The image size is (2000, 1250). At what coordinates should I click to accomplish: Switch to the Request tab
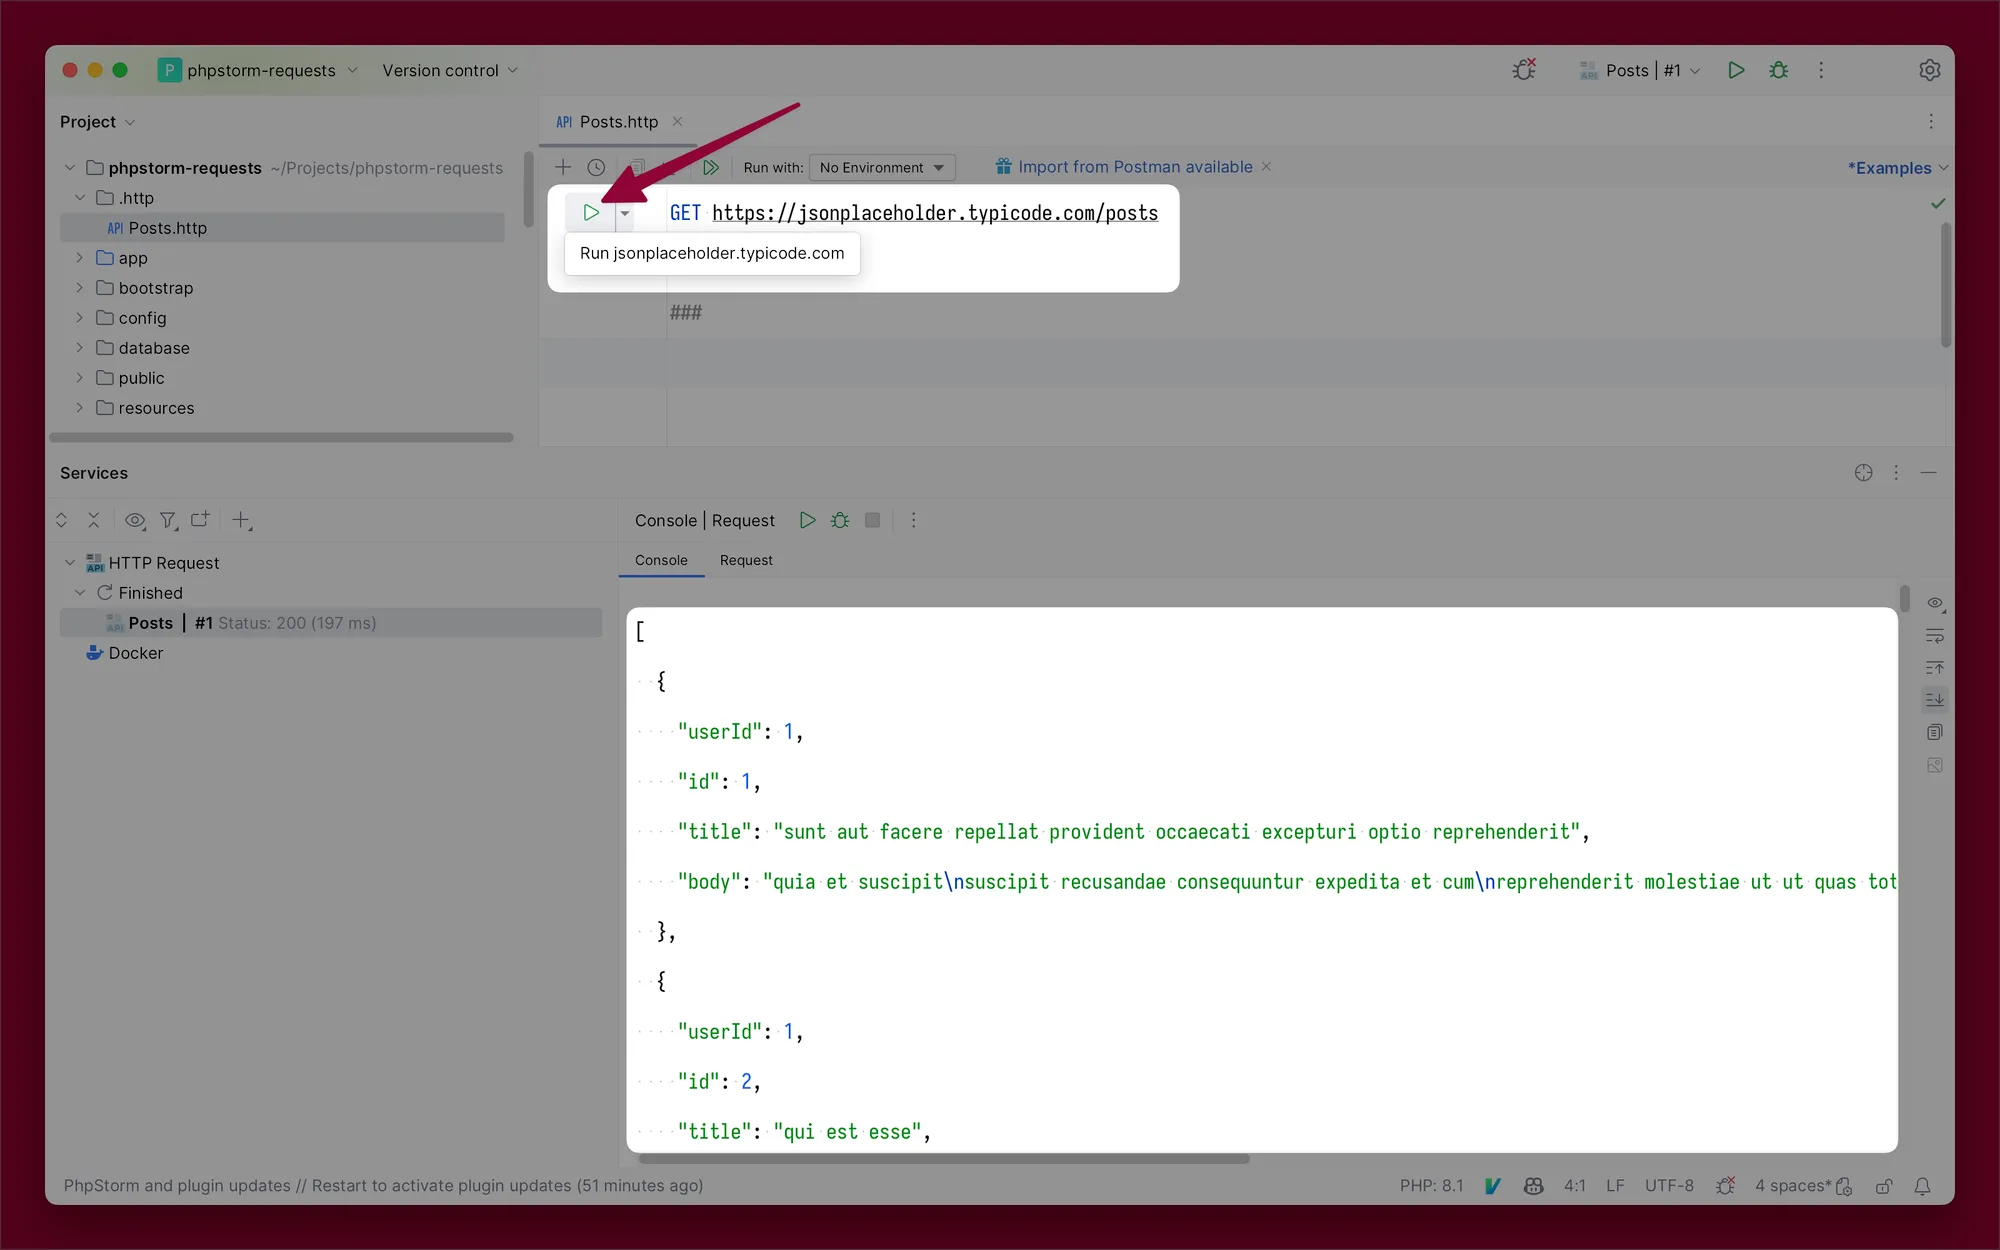[x=746, y=560]
